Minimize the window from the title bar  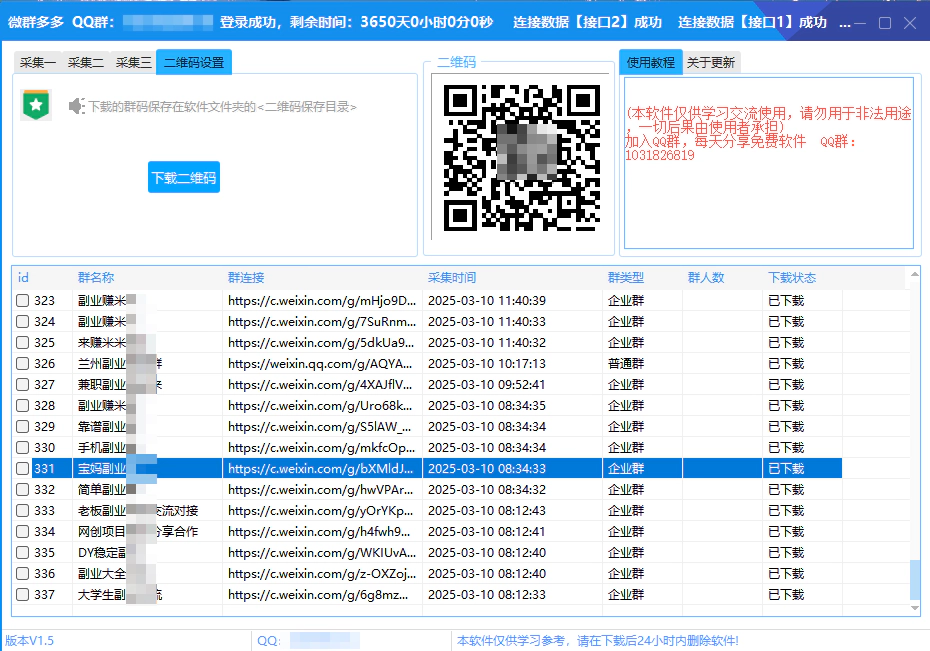pos(859,22)
